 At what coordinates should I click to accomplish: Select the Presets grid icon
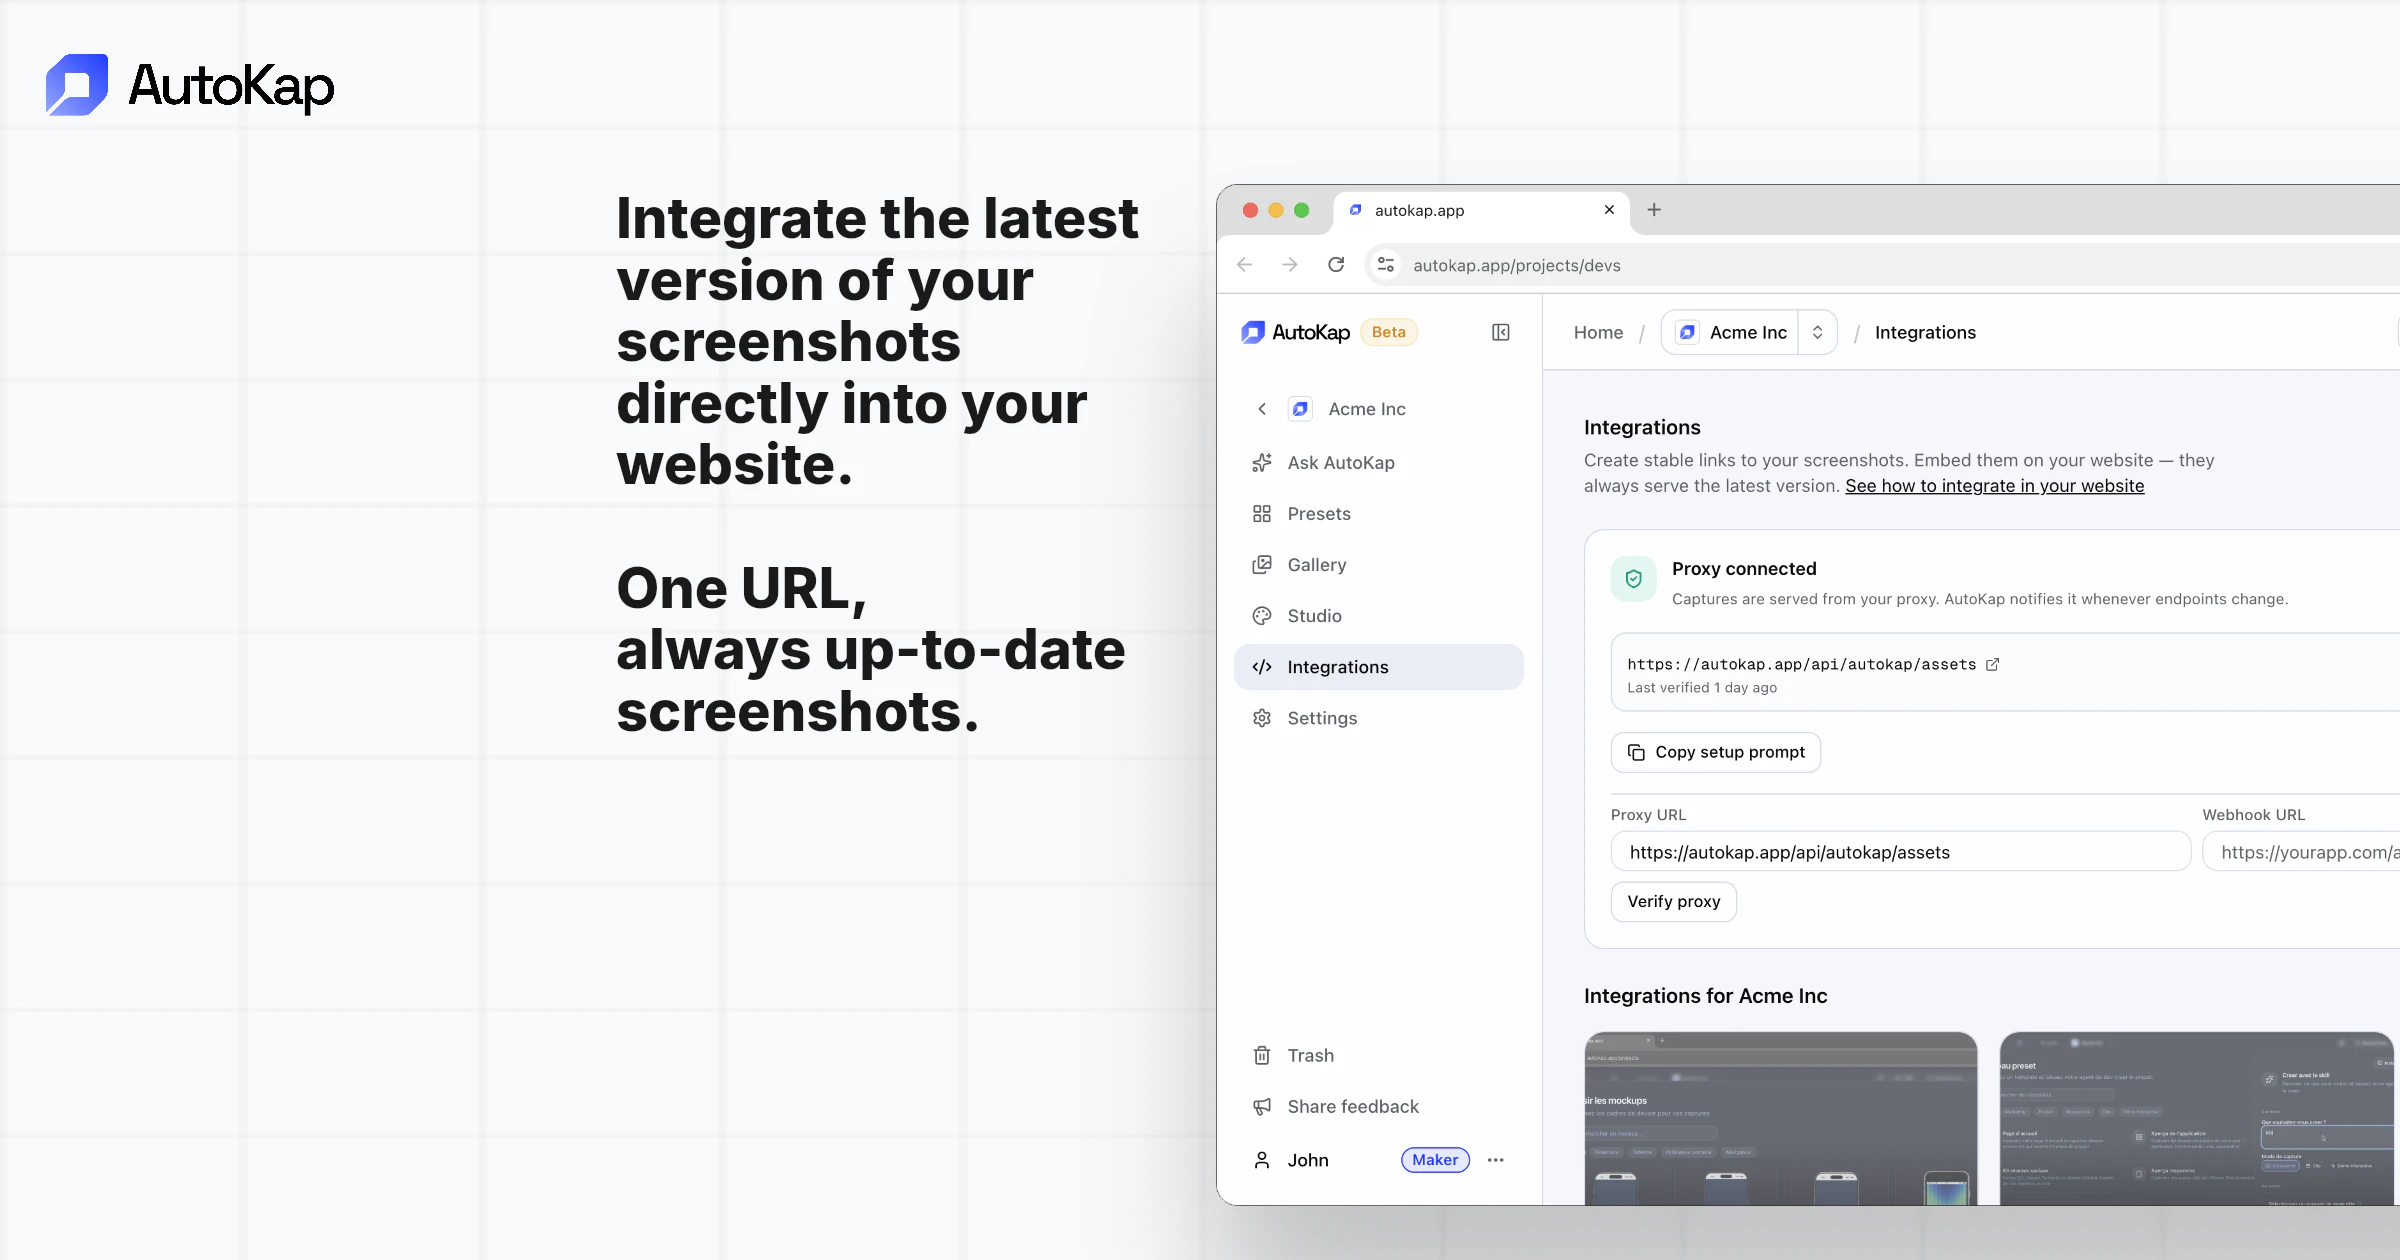(x=1261, y=513)
